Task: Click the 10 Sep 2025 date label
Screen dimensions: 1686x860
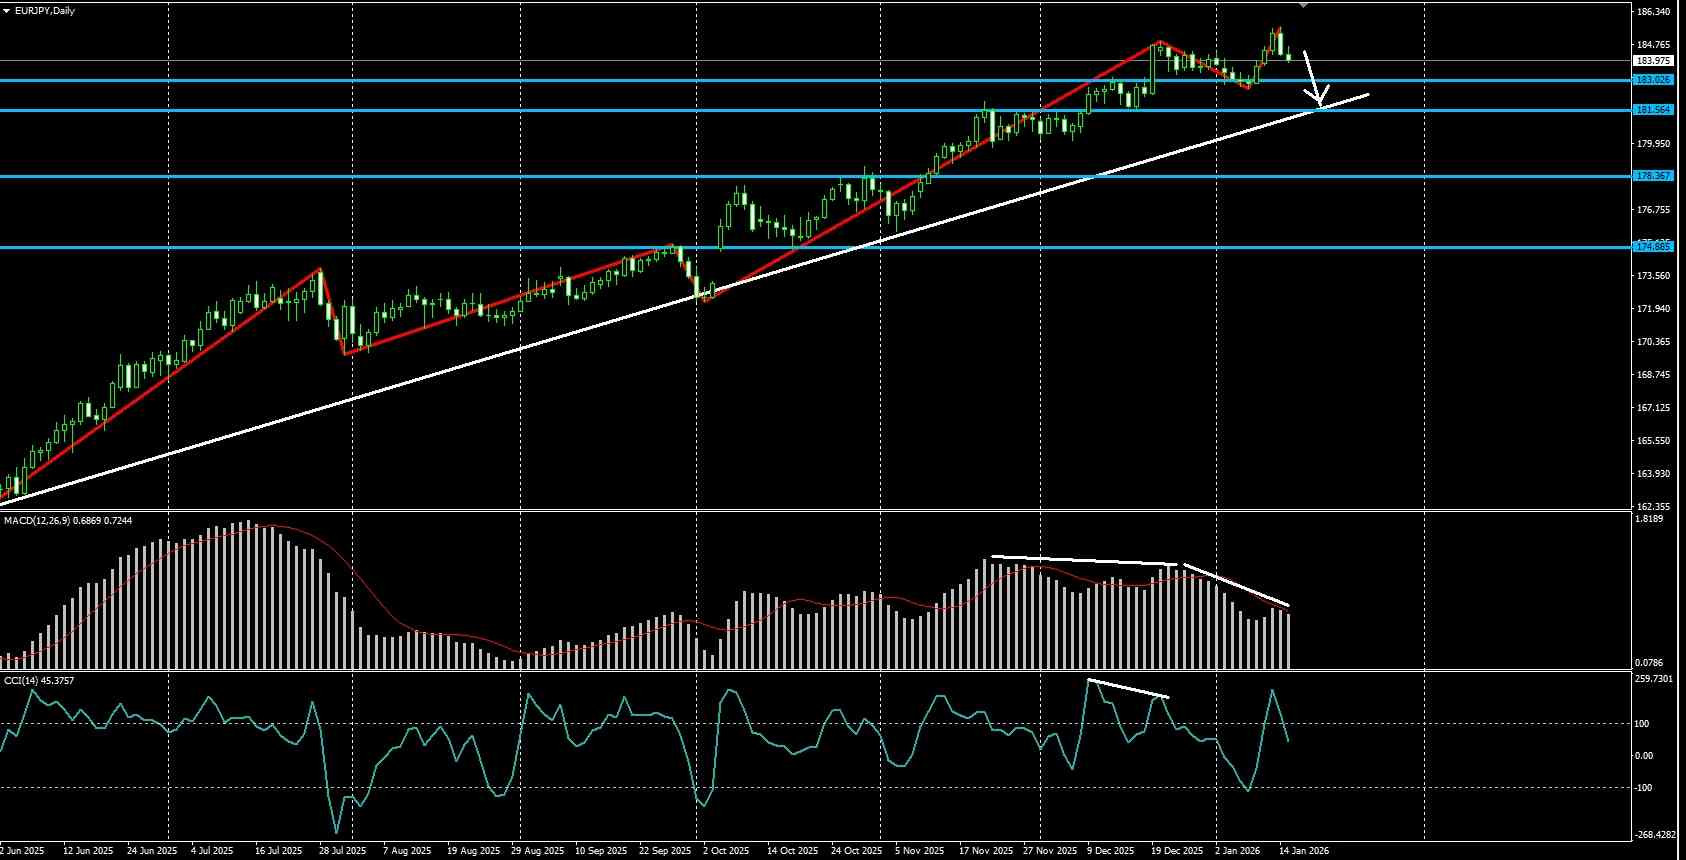Action: pyautogui.click(x=601, y=851)
